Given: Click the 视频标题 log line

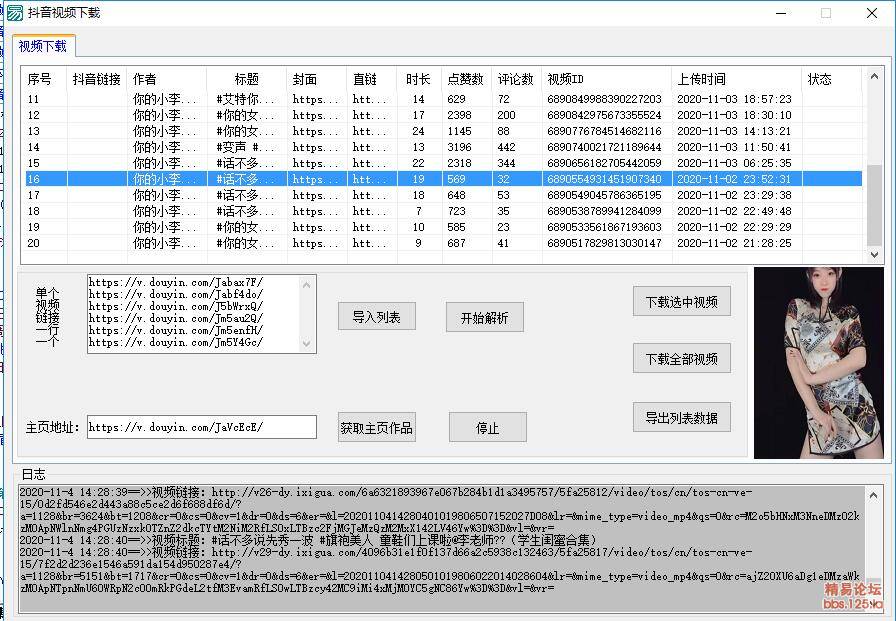Looking at the screenshot, I should 309,540.
